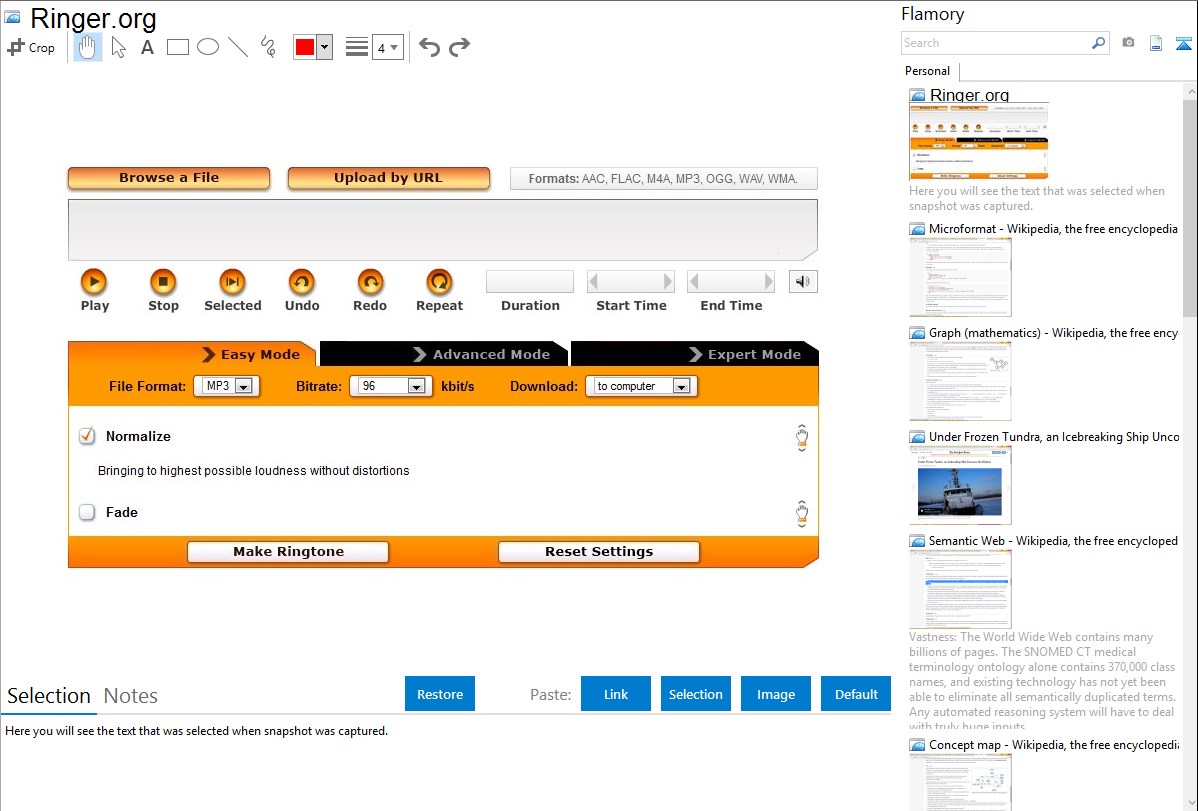Viewport: 1198px width, 811px height.
Task: Click the Default paste button
Action: point(856,694)
